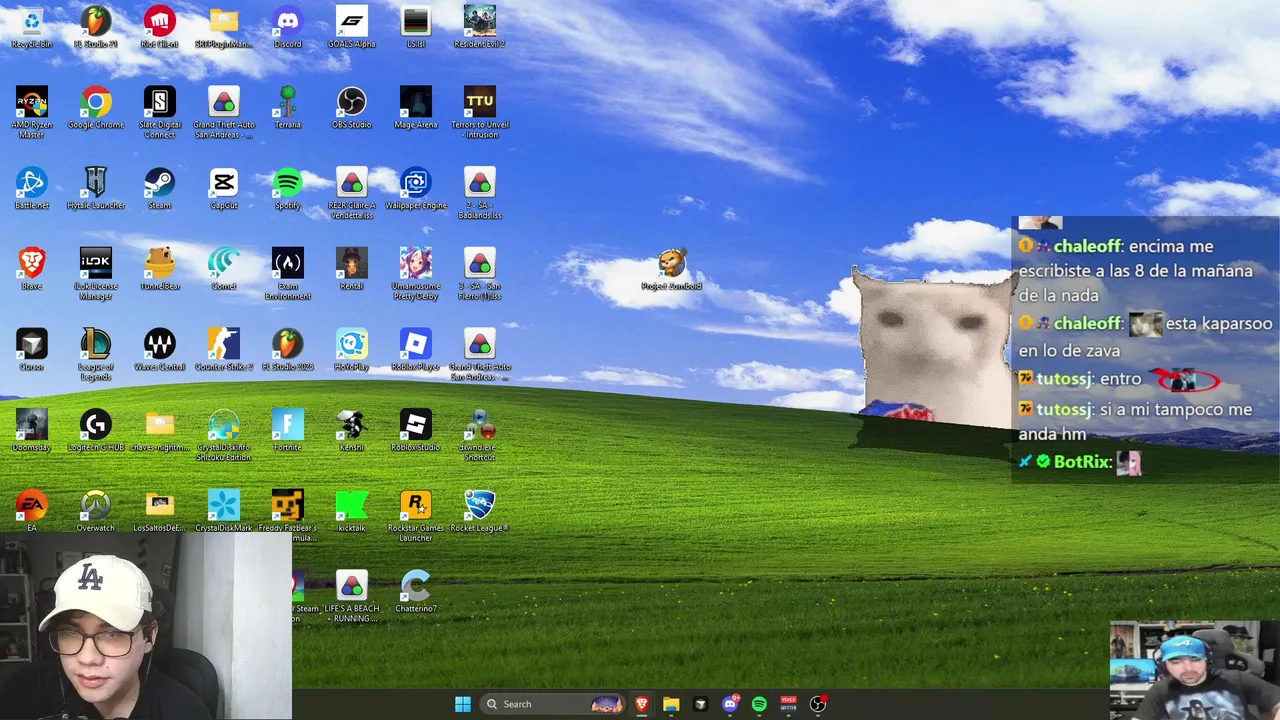The height and width of the screenshot is (720, 1280).
Task: Launch Steam from the desktop
Action: [x=160, y=188]
